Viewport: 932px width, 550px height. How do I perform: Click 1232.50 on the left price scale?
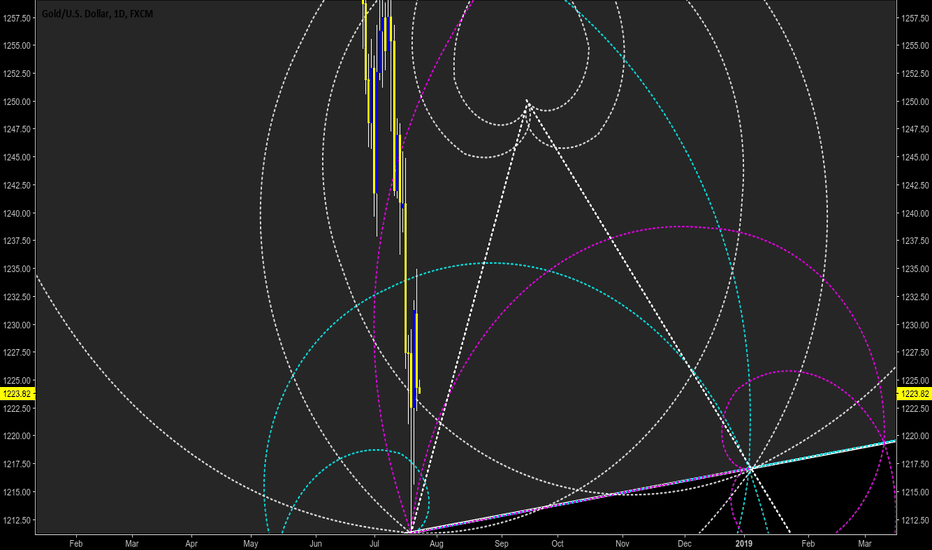17,297
